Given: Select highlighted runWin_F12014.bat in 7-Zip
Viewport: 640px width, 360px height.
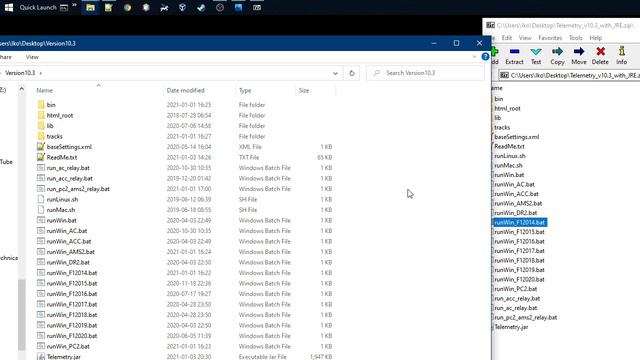Looking at the screenshot, I should click(519, 222).
